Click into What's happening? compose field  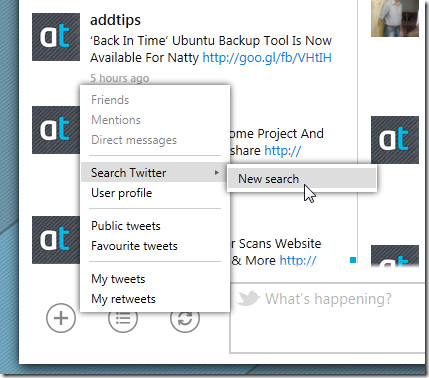[328, 318]
